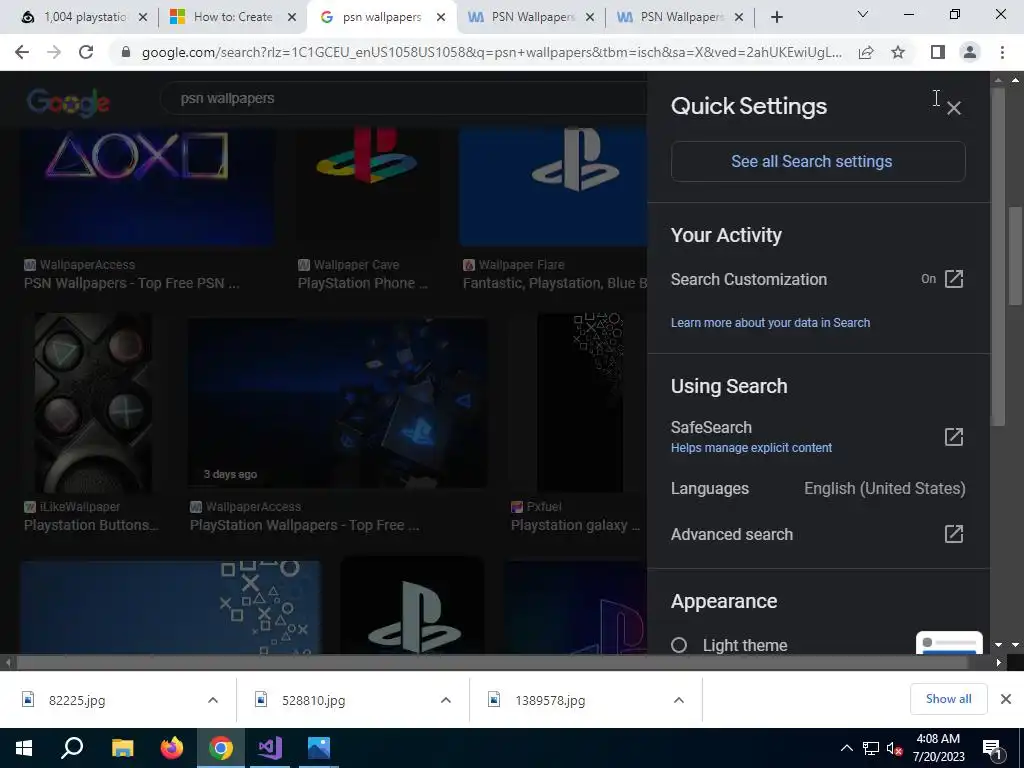1024x768 pixels.
Task: Open Chrome three-dot menu
Action: pyautogui.click(x=1002, y=52)
